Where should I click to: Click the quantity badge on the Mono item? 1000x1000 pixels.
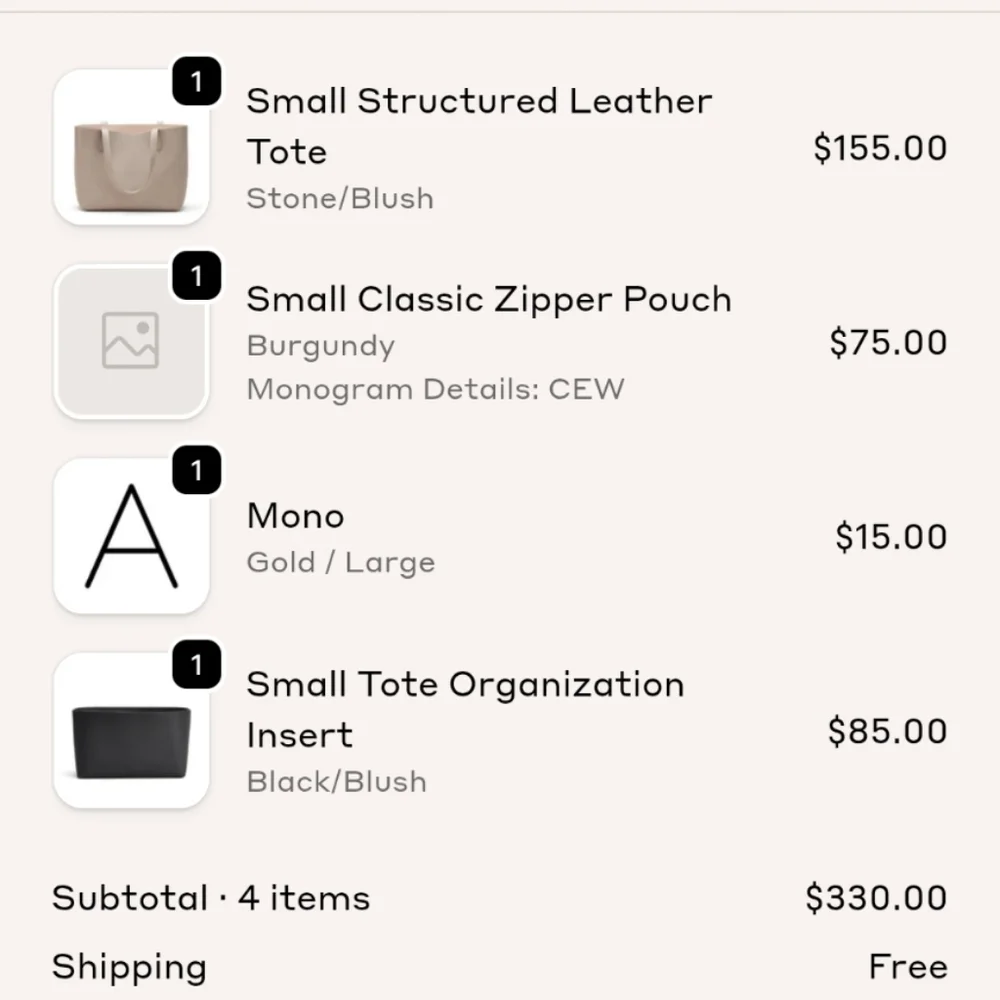(197, 470)
